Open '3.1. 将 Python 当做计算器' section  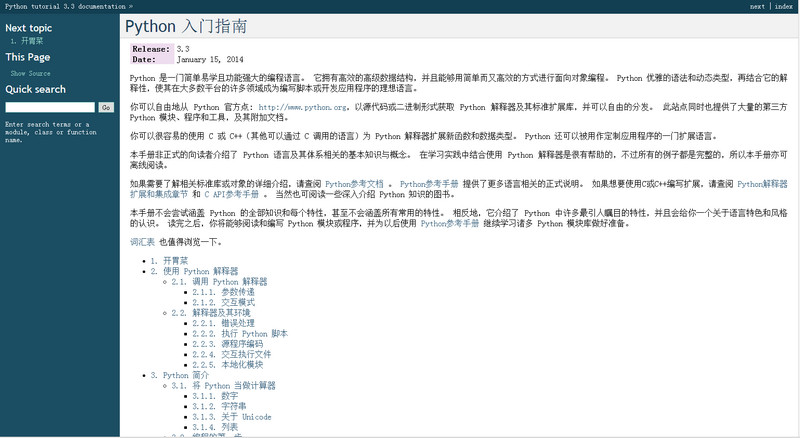[x=223, y=385]
